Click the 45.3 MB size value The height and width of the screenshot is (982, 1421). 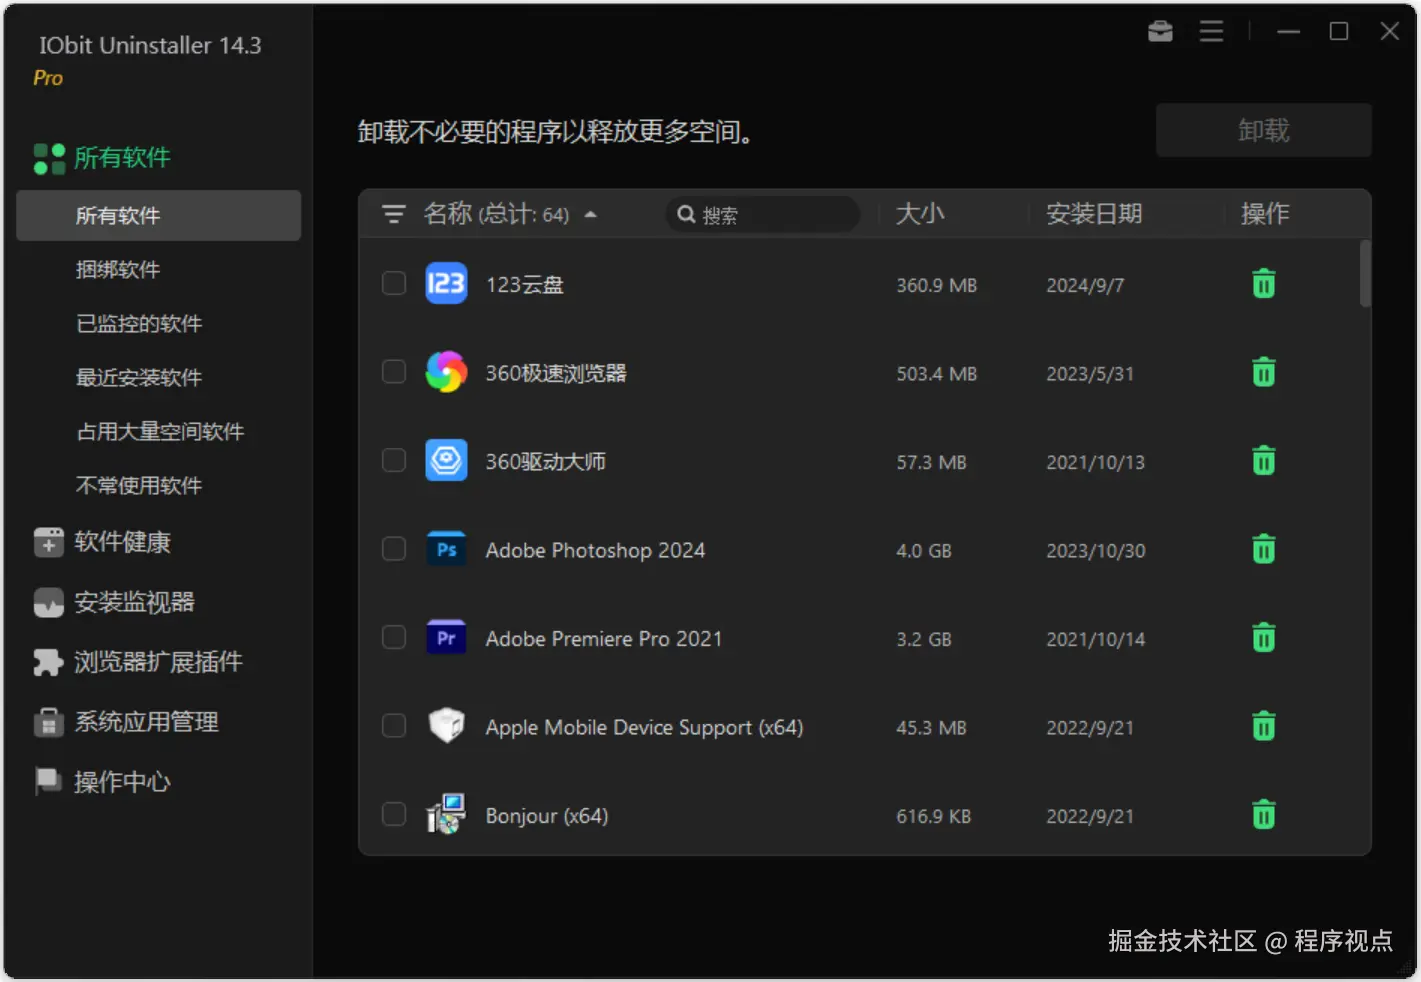931,728
